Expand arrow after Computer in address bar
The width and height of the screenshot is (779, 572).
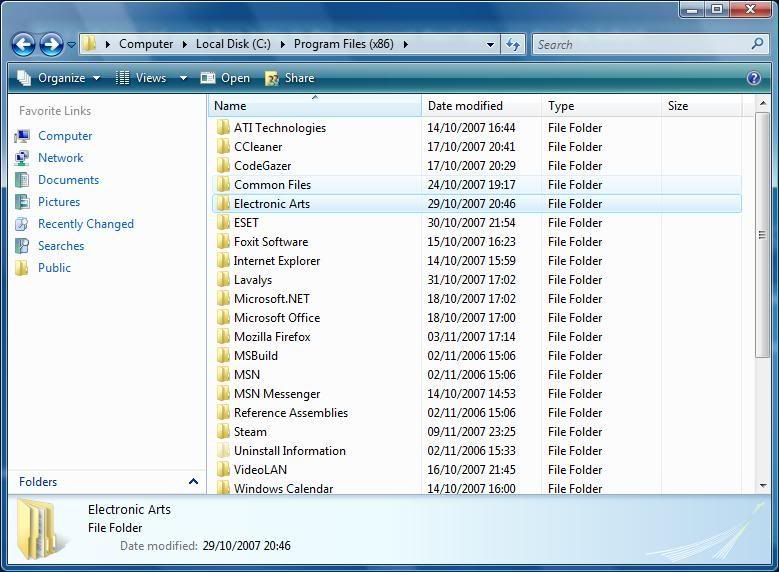[184, 44]
